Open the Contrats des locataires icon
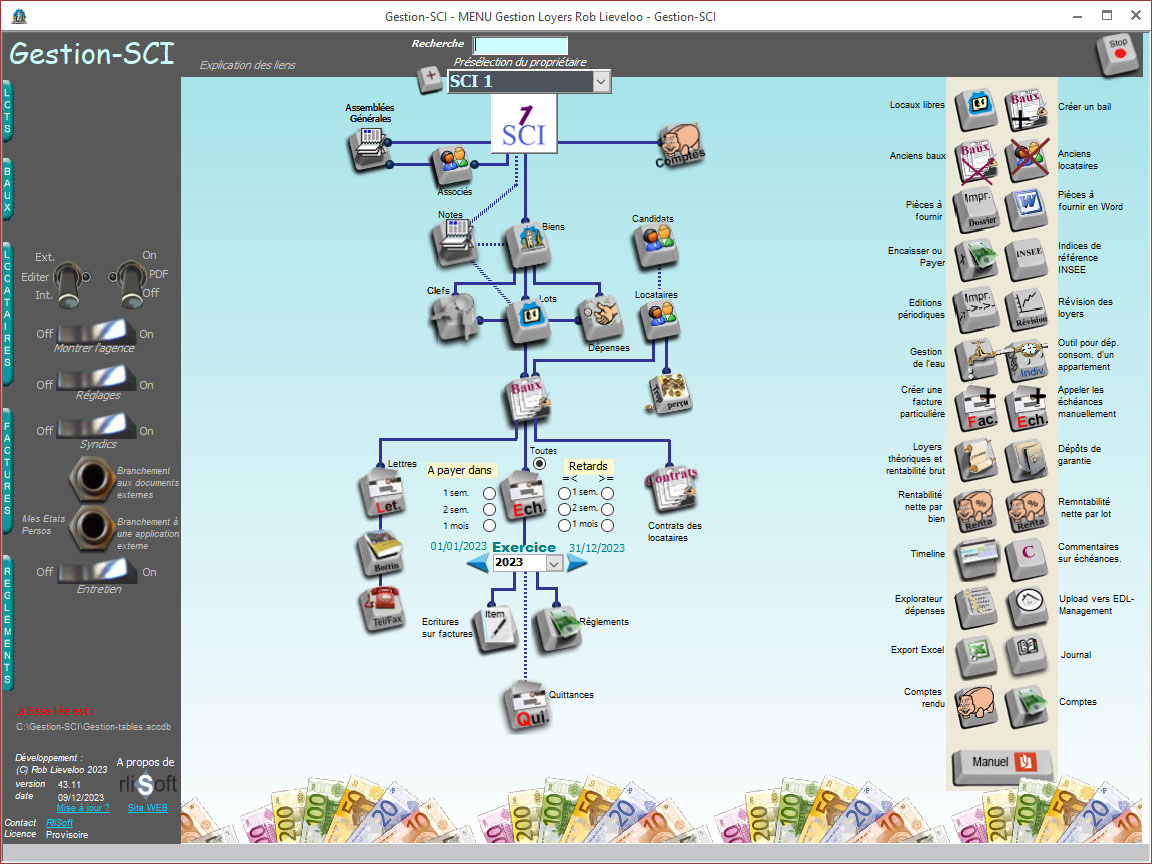Viewport: 1152px width, 864px height. 671,489
